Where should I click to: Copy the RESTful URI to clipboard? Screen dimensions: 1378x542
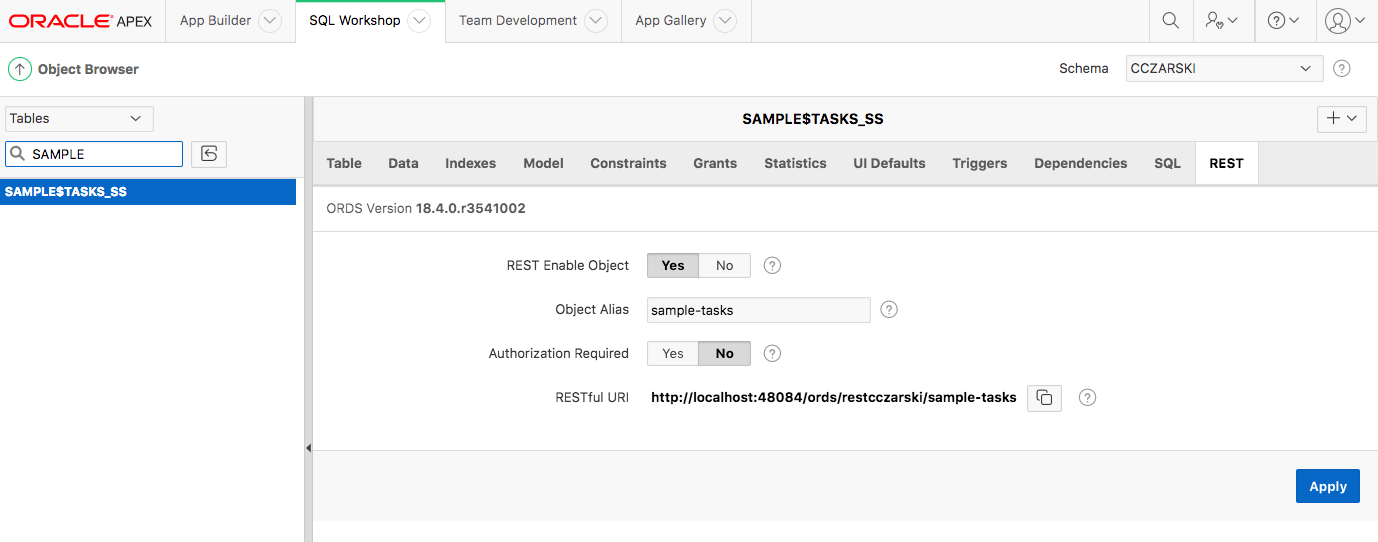[1044, 398]
